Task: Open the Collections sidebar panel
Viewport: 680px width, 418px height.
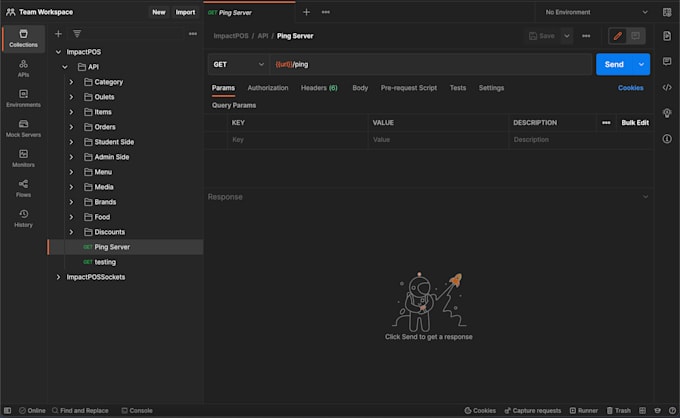Action: point(23,39)
